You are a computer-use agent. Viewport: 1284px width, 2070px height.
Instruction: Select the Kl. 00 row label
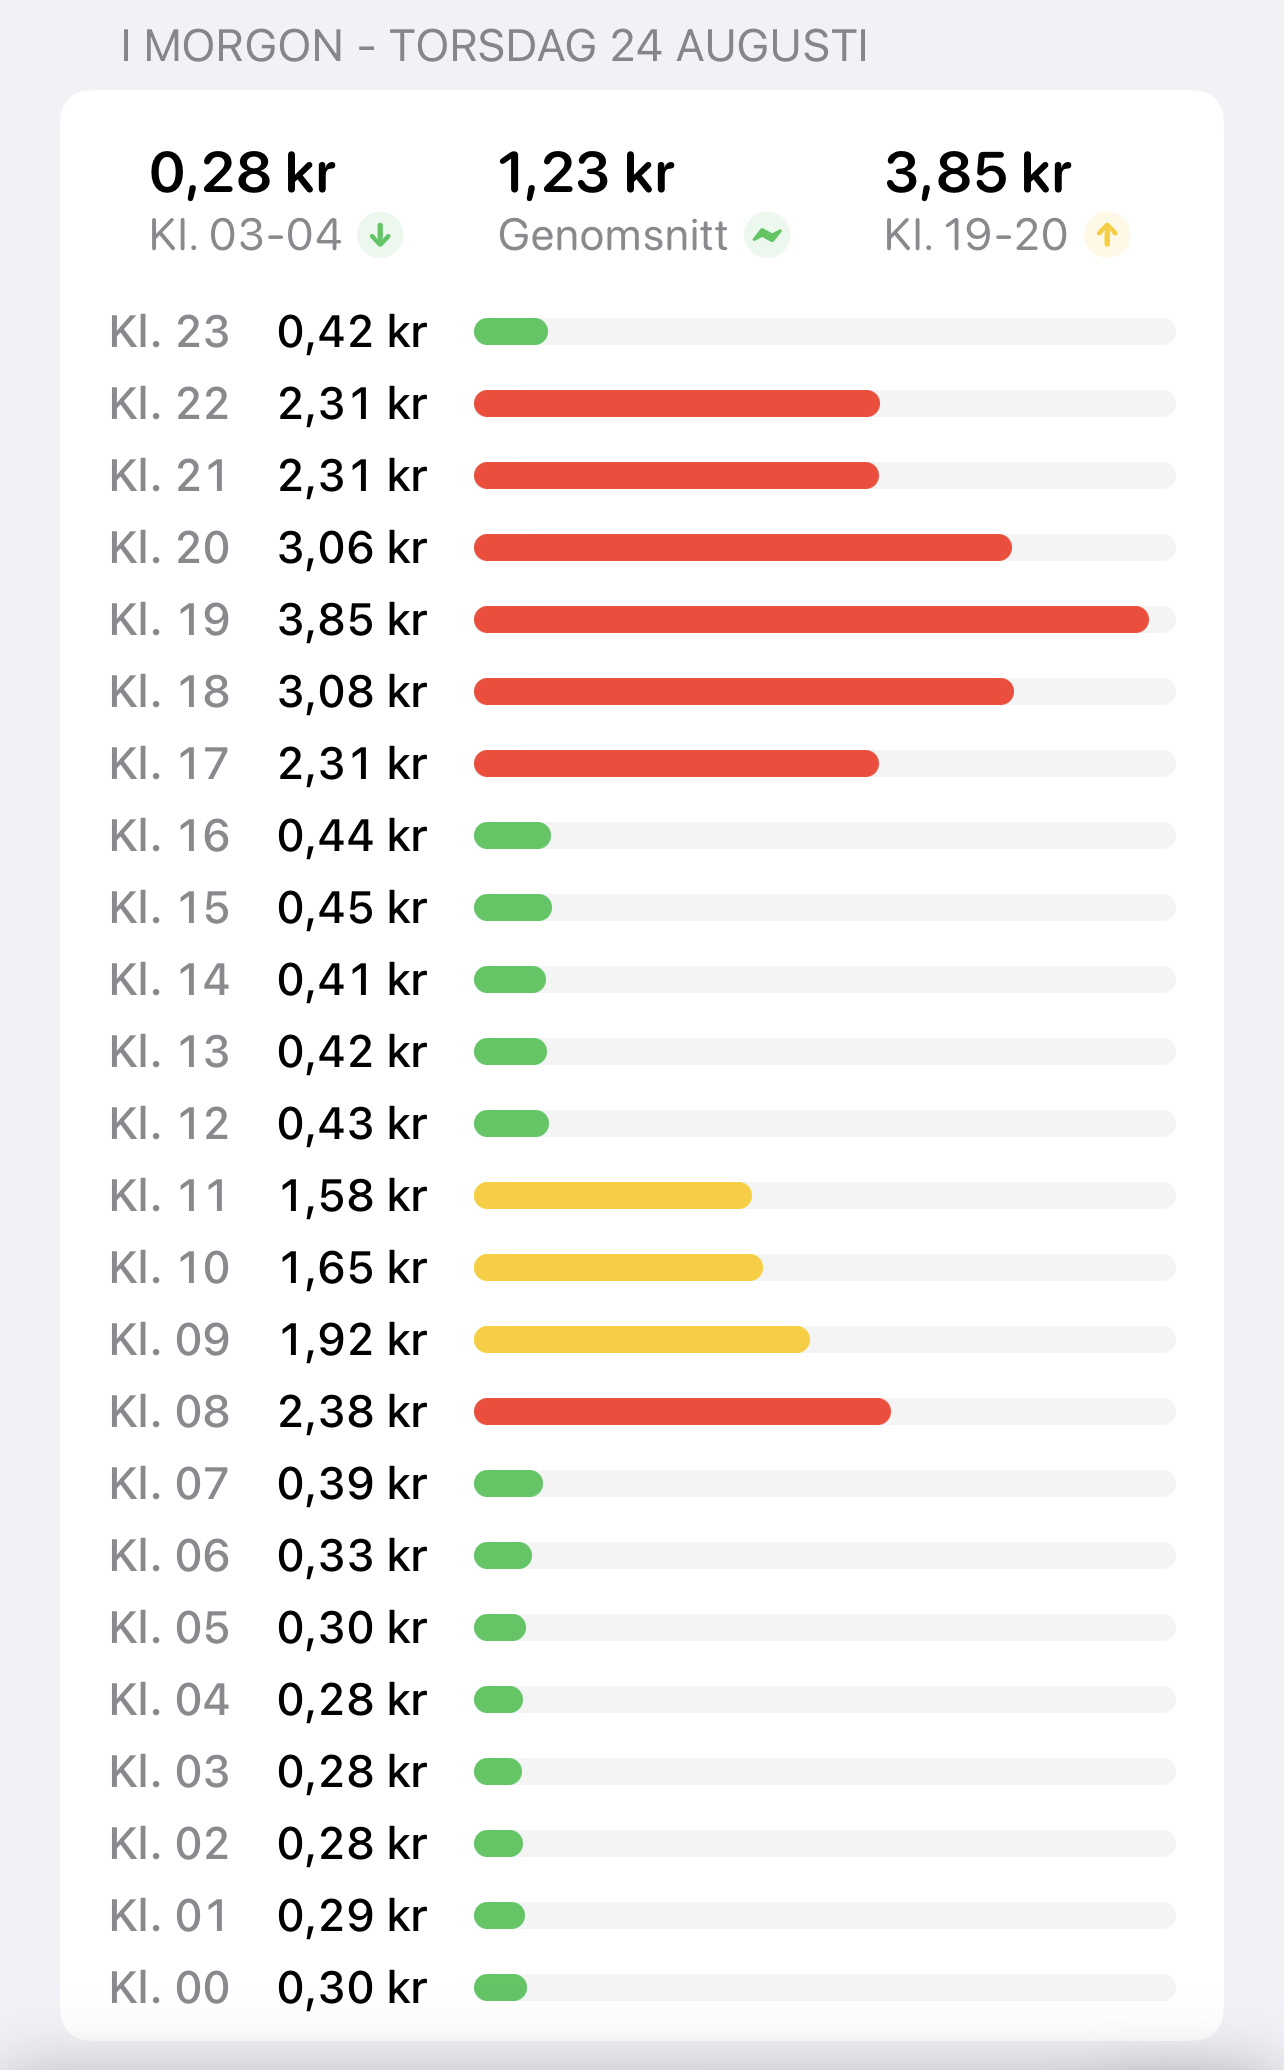(x=170, y=1988)
